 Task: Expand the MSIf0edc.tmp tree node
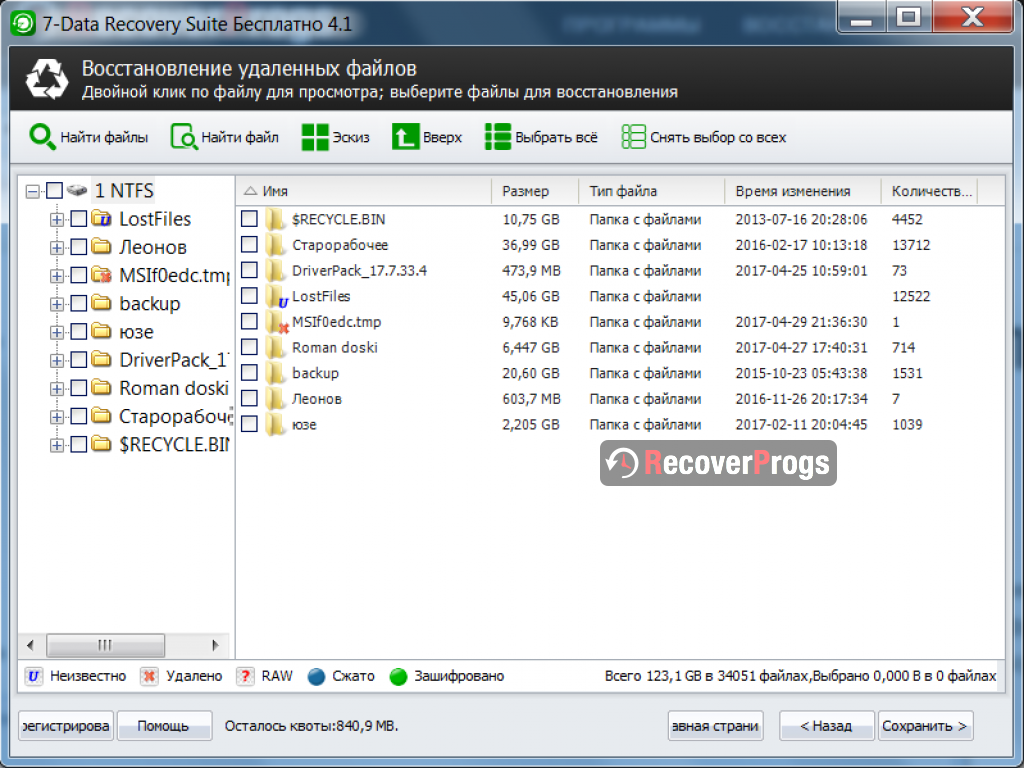tap(56, 276)
